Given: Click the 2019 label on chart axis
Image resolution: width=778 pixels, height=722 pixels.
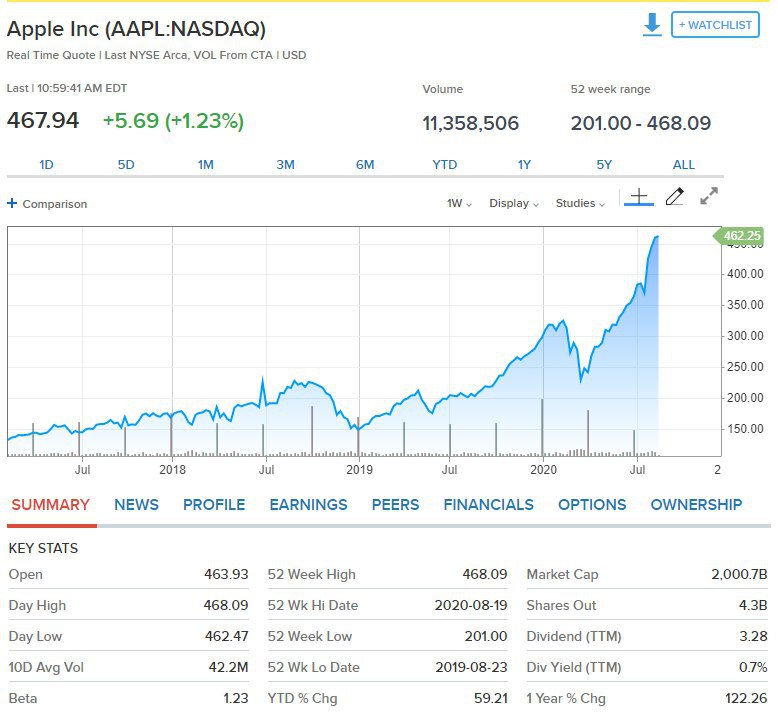Looking at the screenshot, I should pos(359,469).
